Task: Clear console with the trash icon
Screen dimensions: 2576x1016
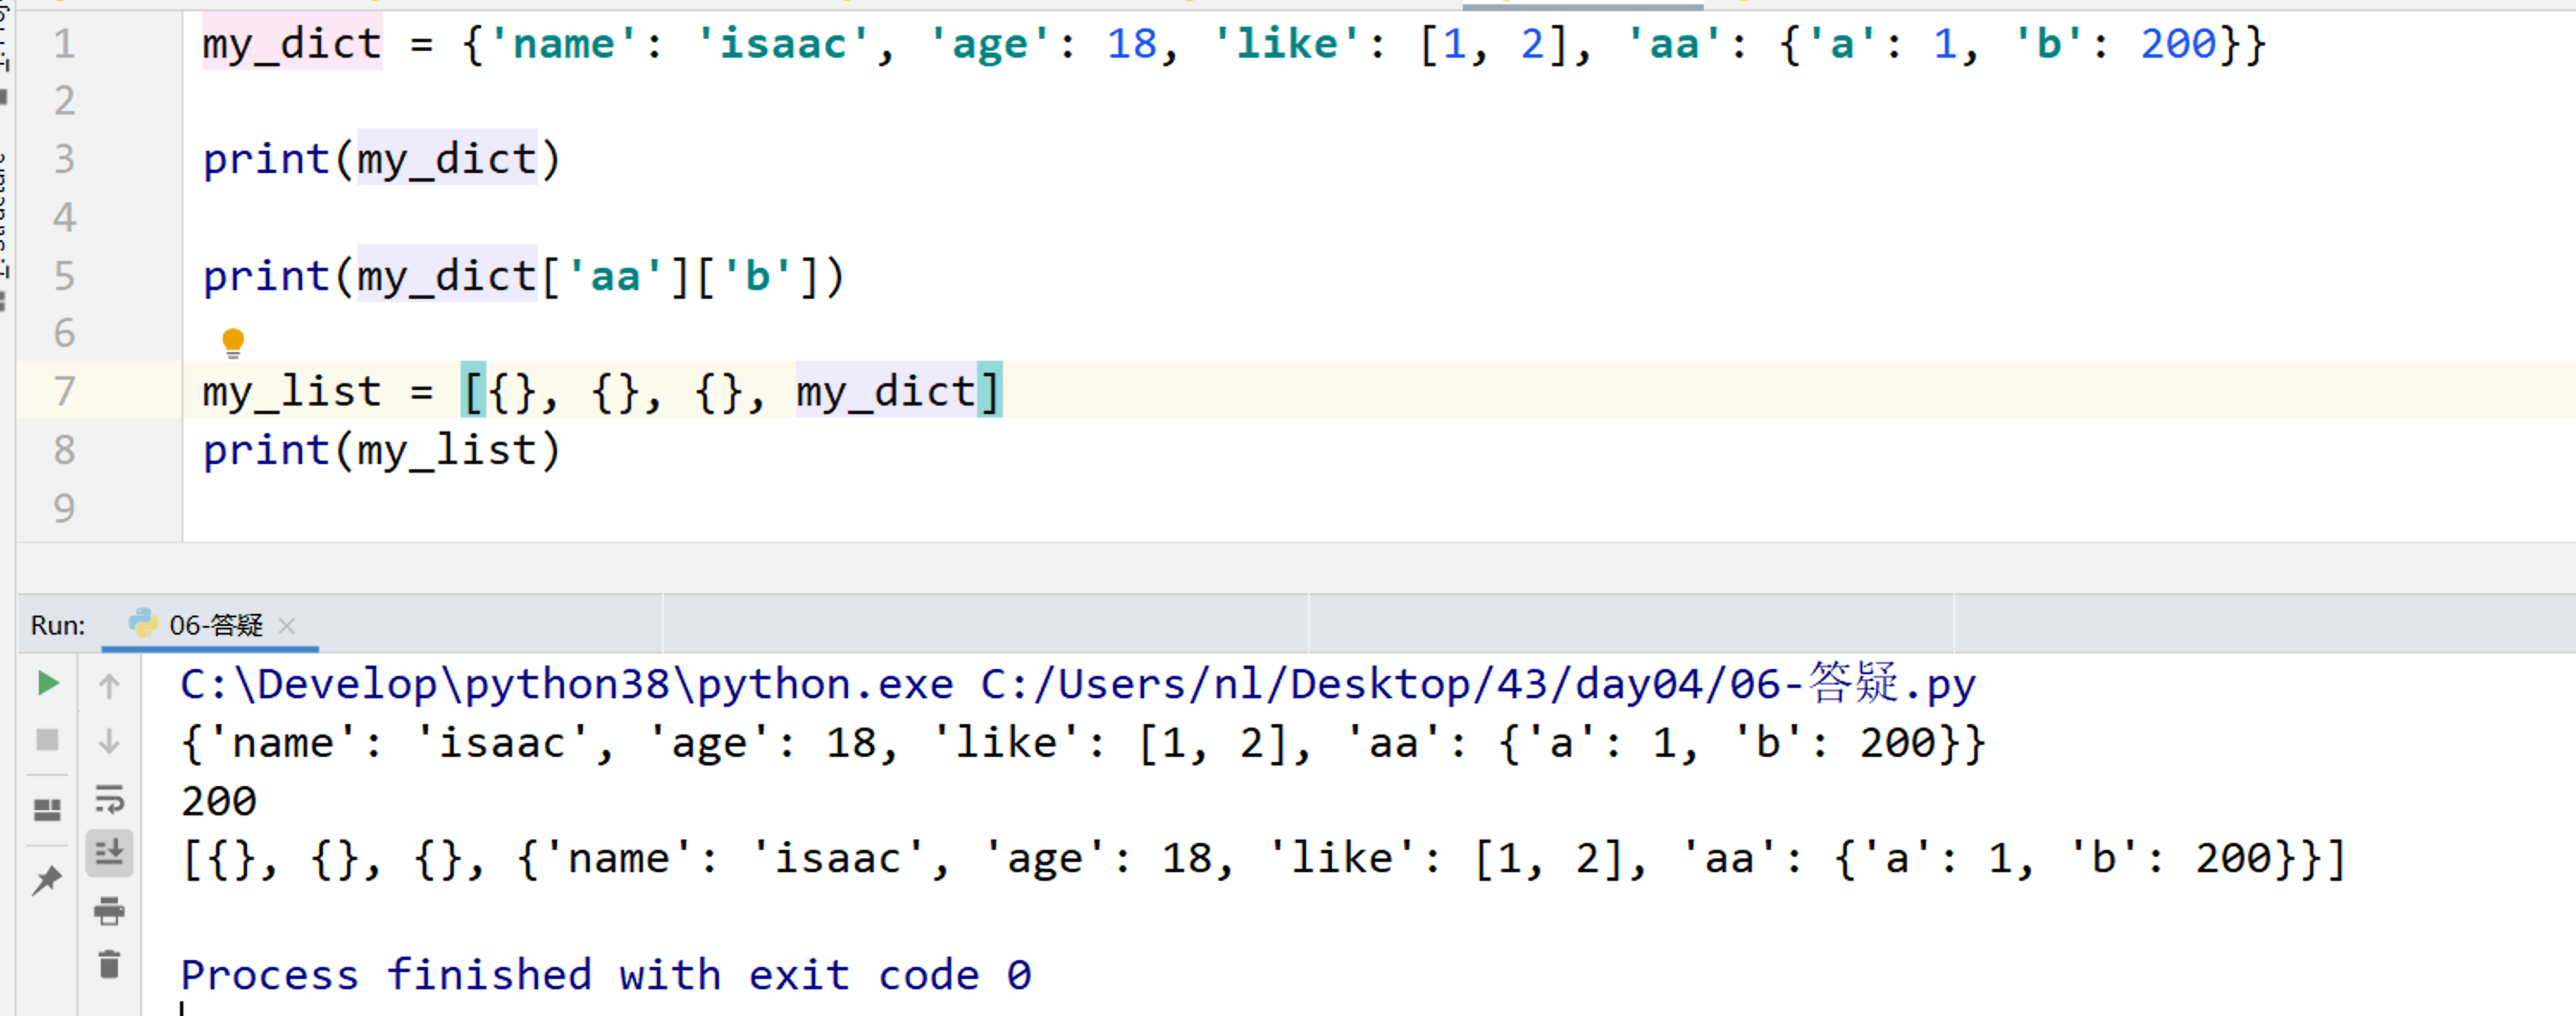Action: coord(109,964)
